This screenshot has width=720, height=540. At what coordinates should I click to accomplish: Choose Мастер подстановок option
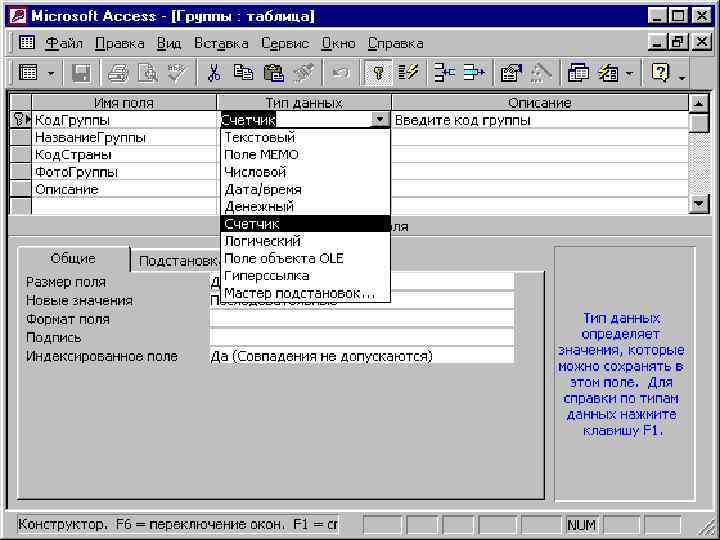305,293
